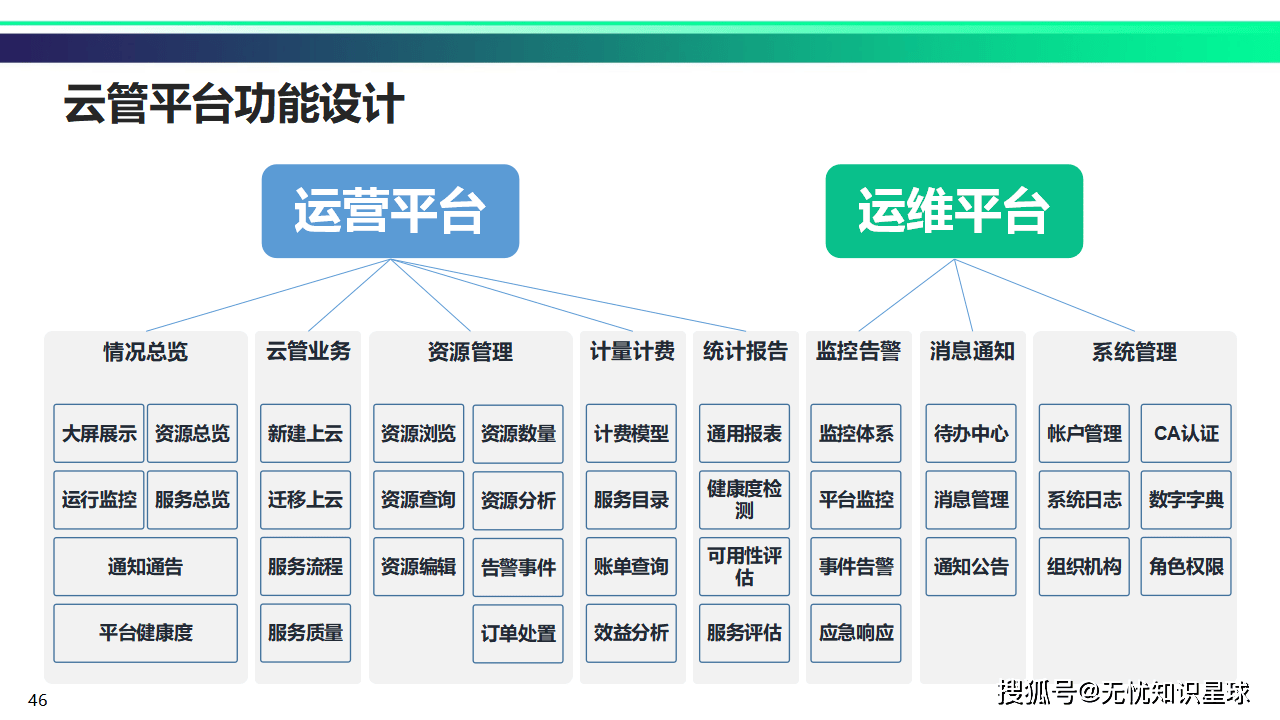Choose the 服务质量 item
Viewport: 1280px width, 720px height.
tap(305, 633)
